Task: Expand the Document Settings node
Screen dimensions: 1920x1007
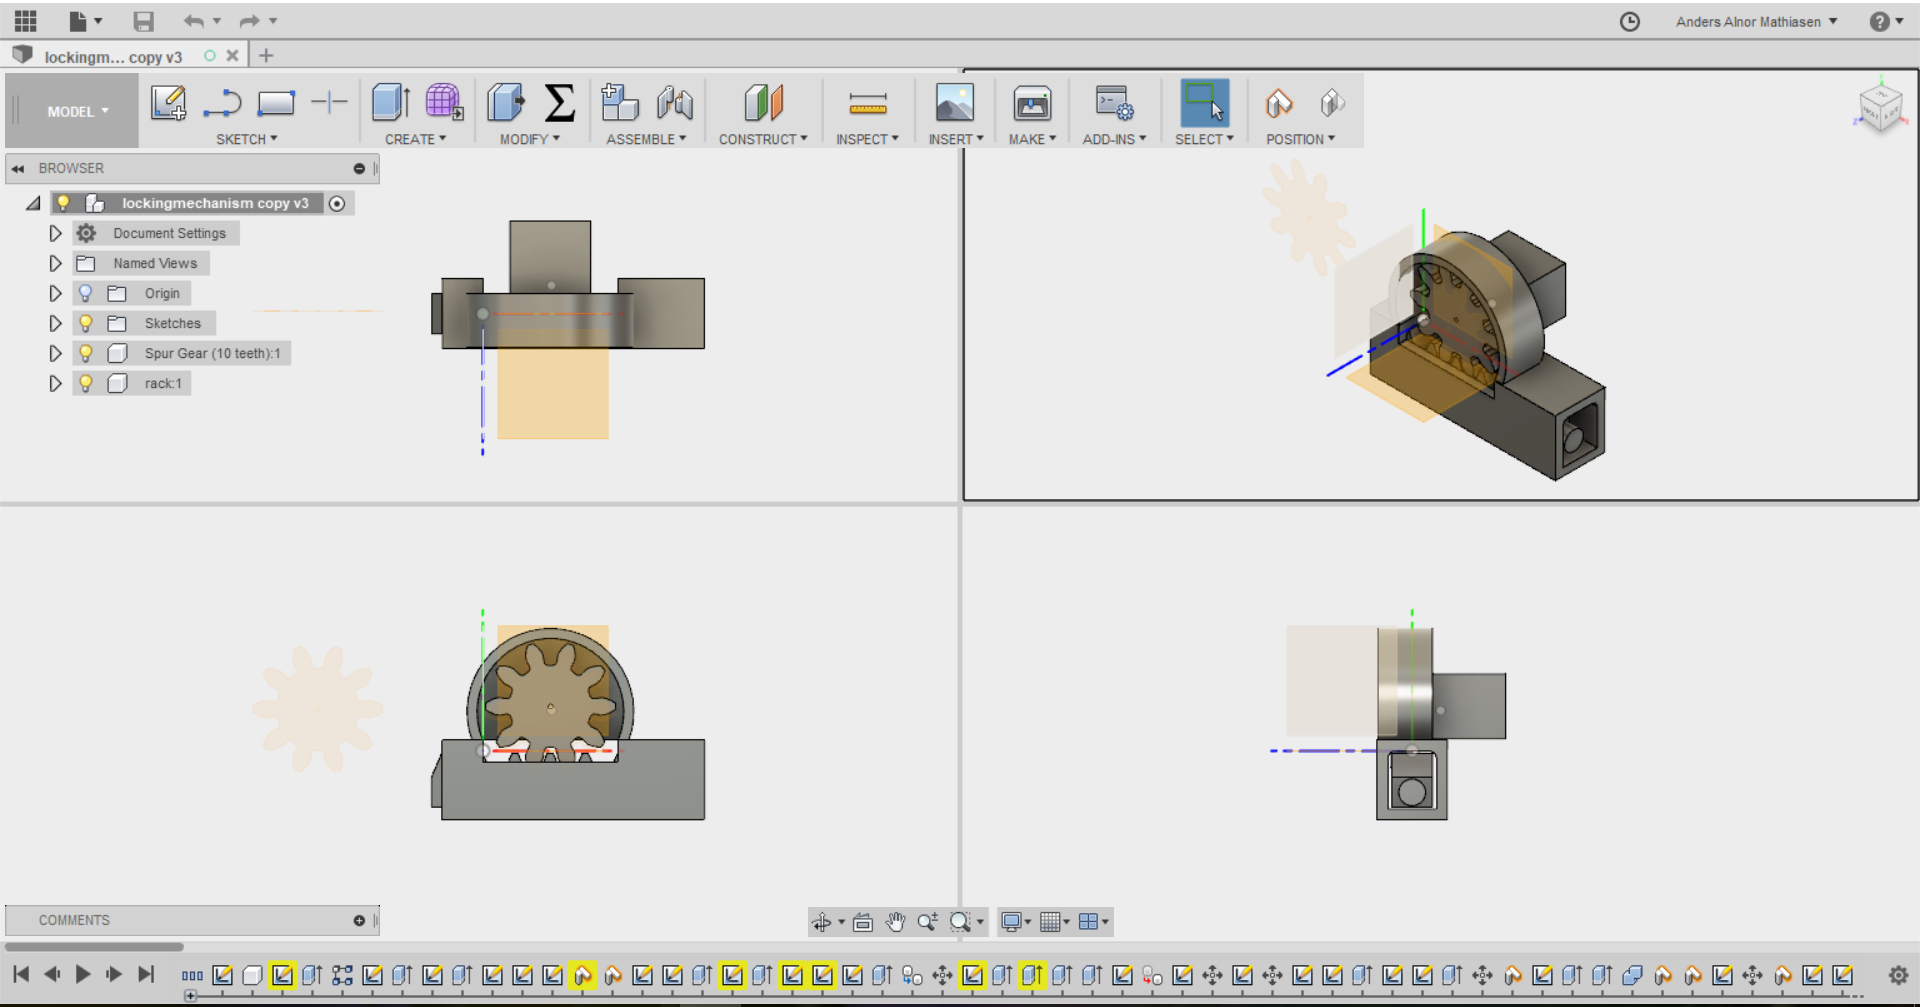Action: 55,233
